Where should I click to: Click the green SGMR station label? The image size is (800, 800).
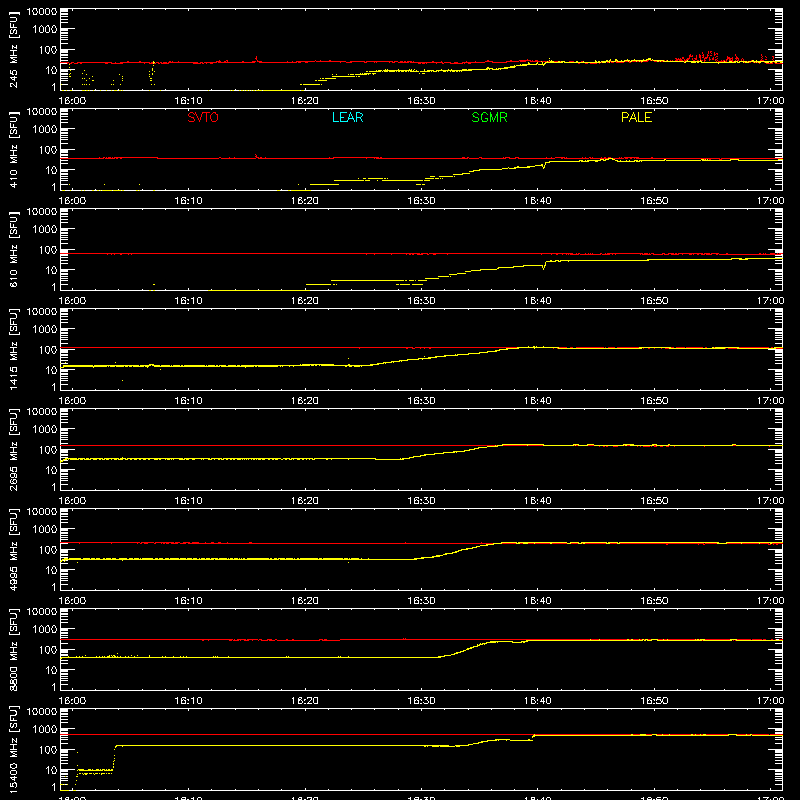489,117
